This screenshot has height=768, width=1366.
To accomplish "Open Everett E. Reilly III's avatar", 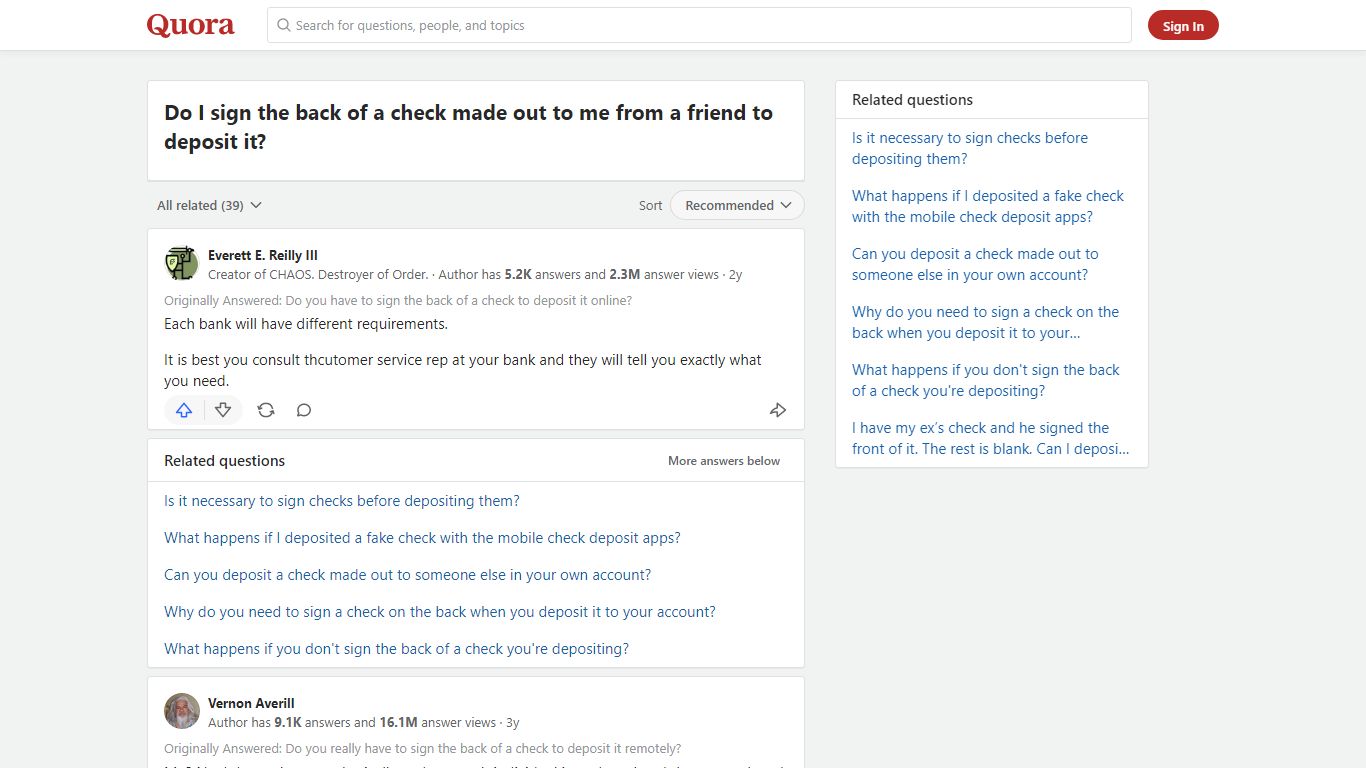I will [x=181, y=264].
